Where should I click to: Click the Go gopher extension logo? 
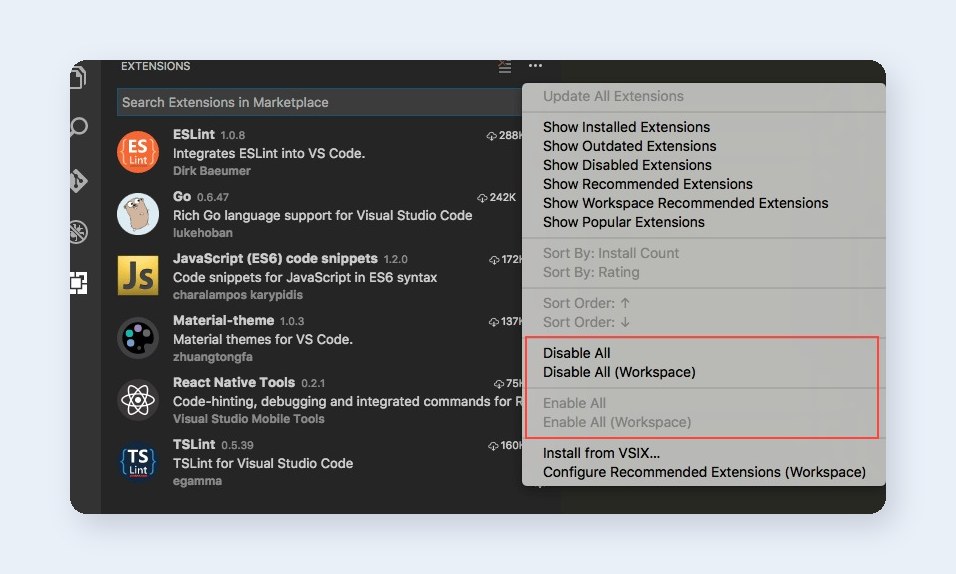click(138, 214)
